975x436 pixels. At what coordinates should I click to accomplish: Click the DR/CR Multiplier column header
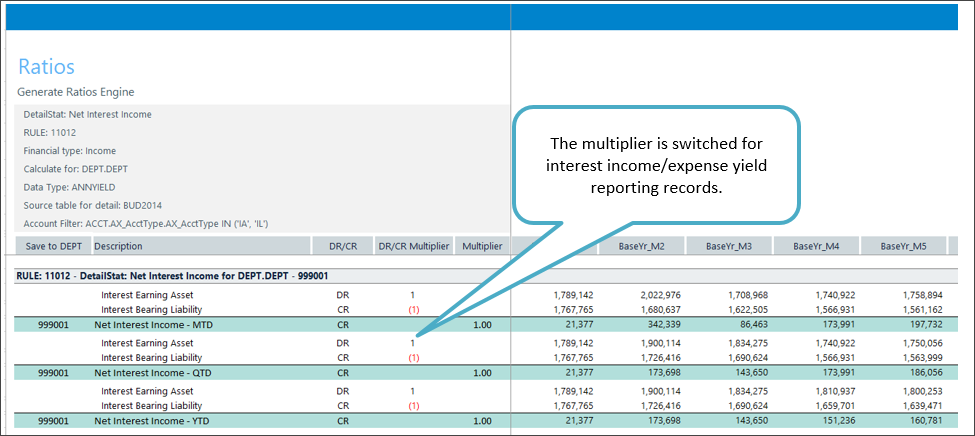414,246
